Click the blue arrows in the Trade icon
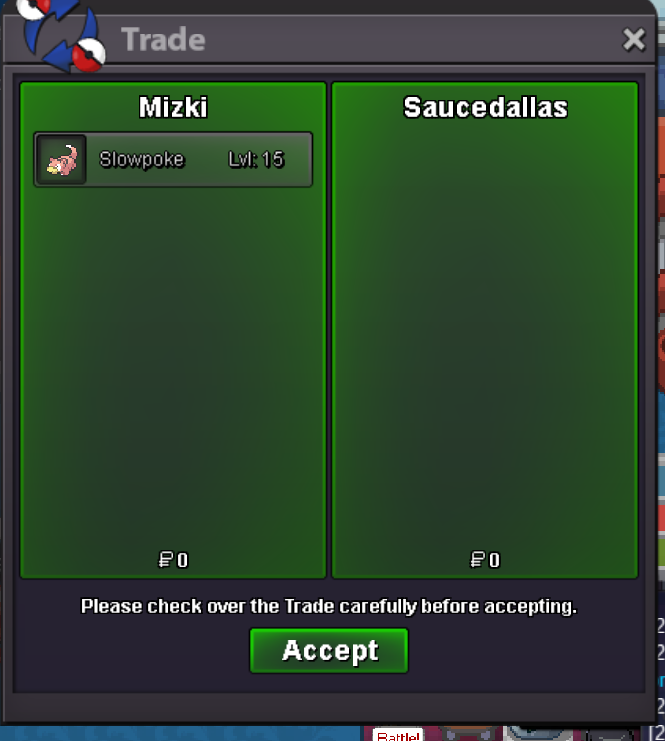The width and height of the screenshot is (665, 741). [60, 33]
